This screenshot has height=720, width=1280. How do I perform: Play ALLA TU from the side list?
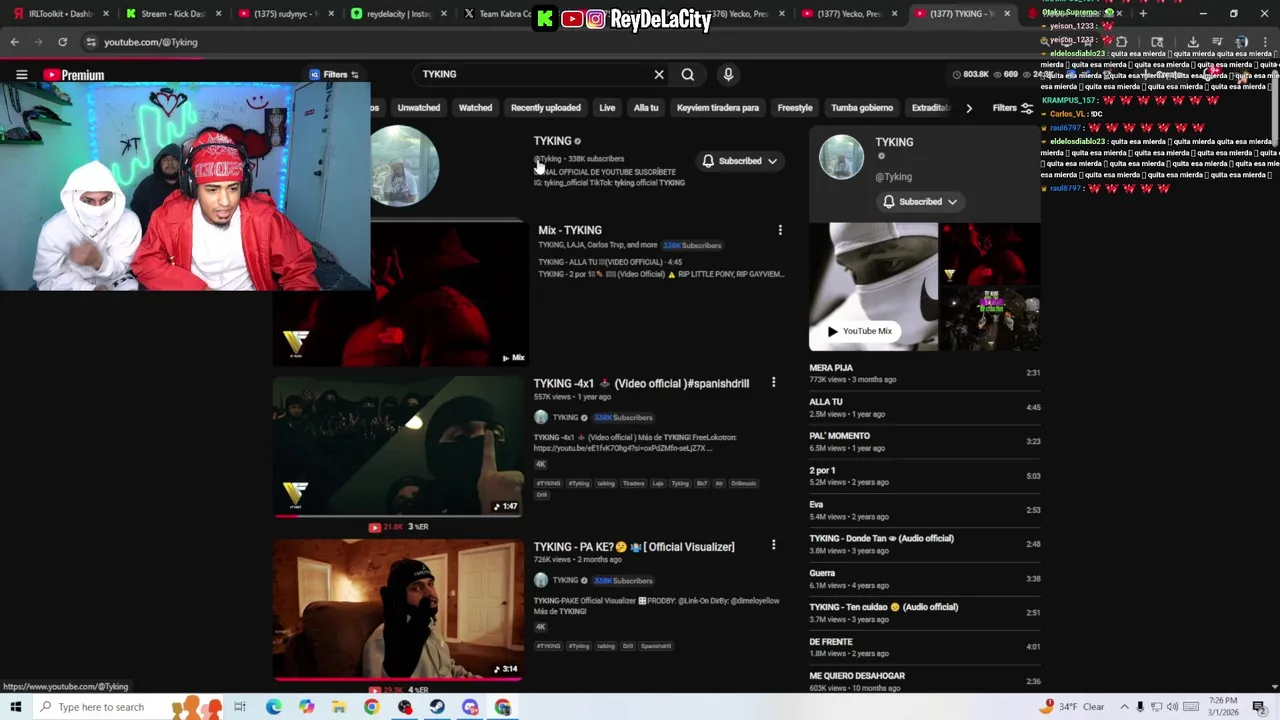coord(925,407)
